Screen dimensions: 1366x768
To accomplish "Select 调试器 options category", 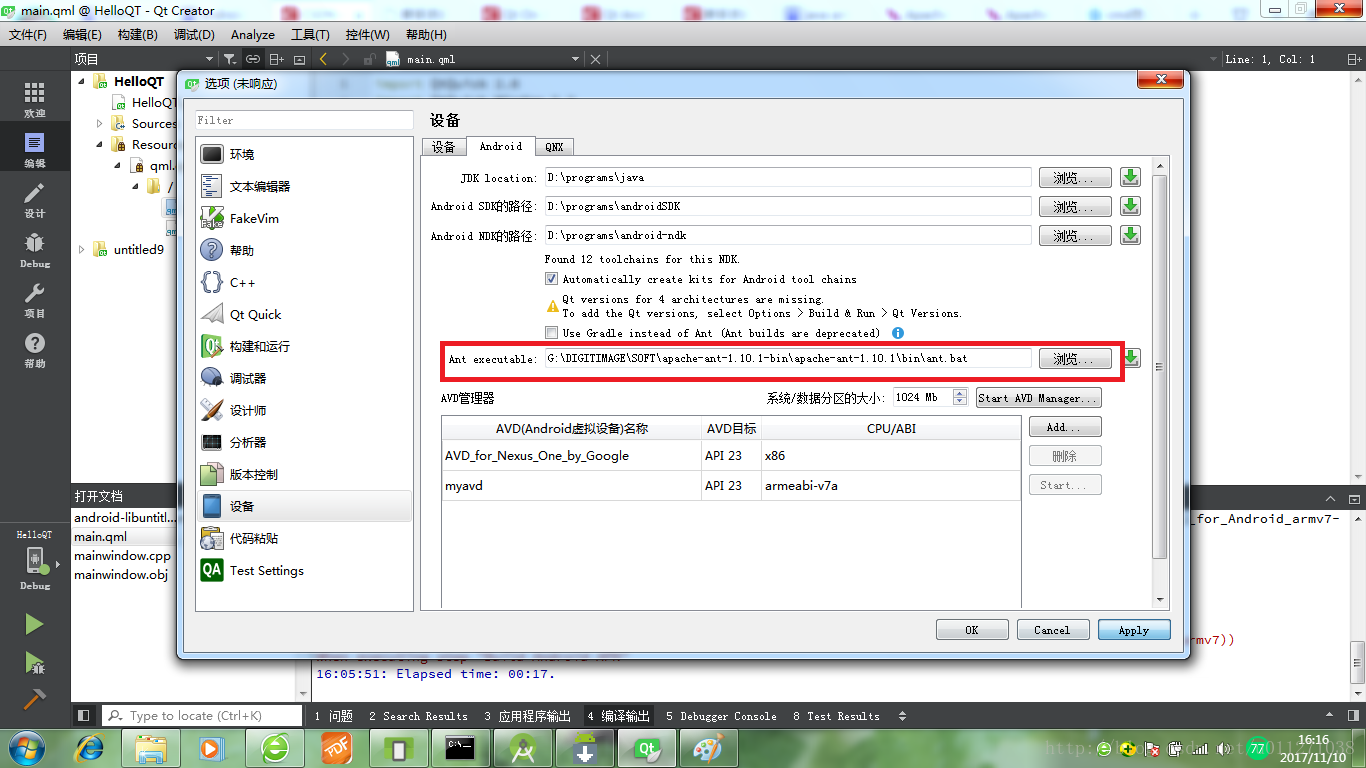I will 304,378.
